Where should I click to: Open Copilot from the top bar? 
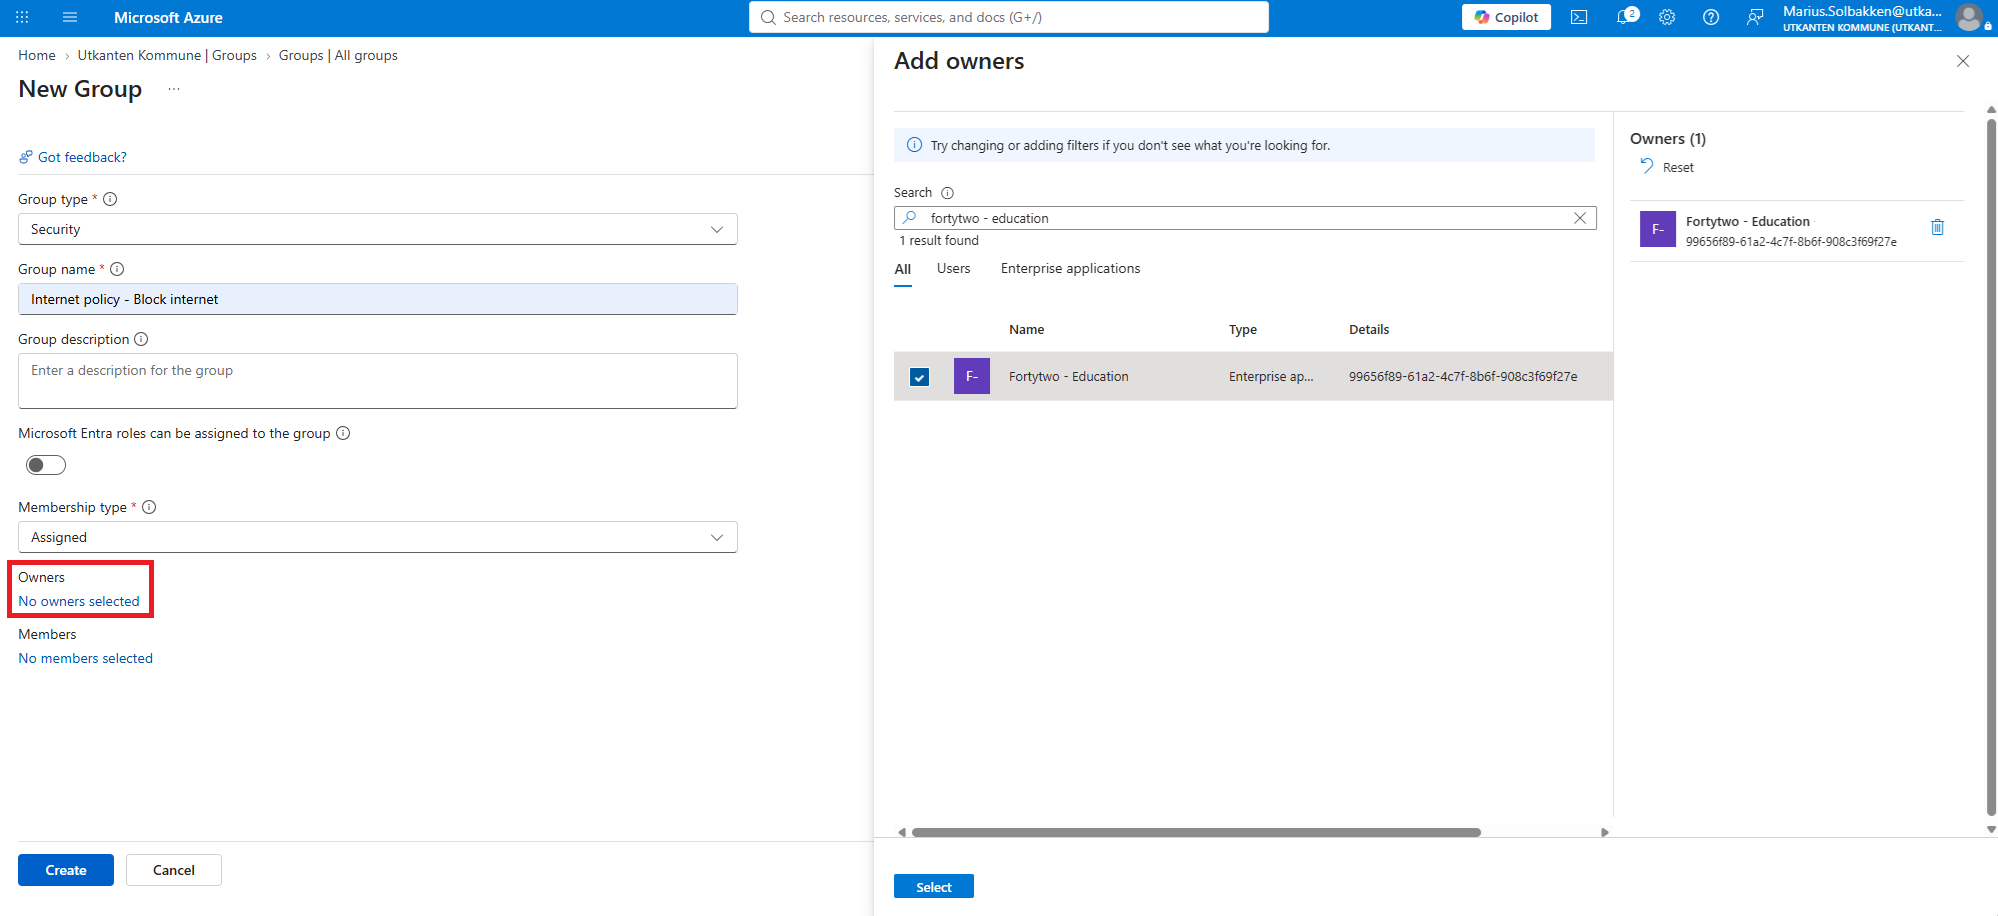tap(1506, 17)
